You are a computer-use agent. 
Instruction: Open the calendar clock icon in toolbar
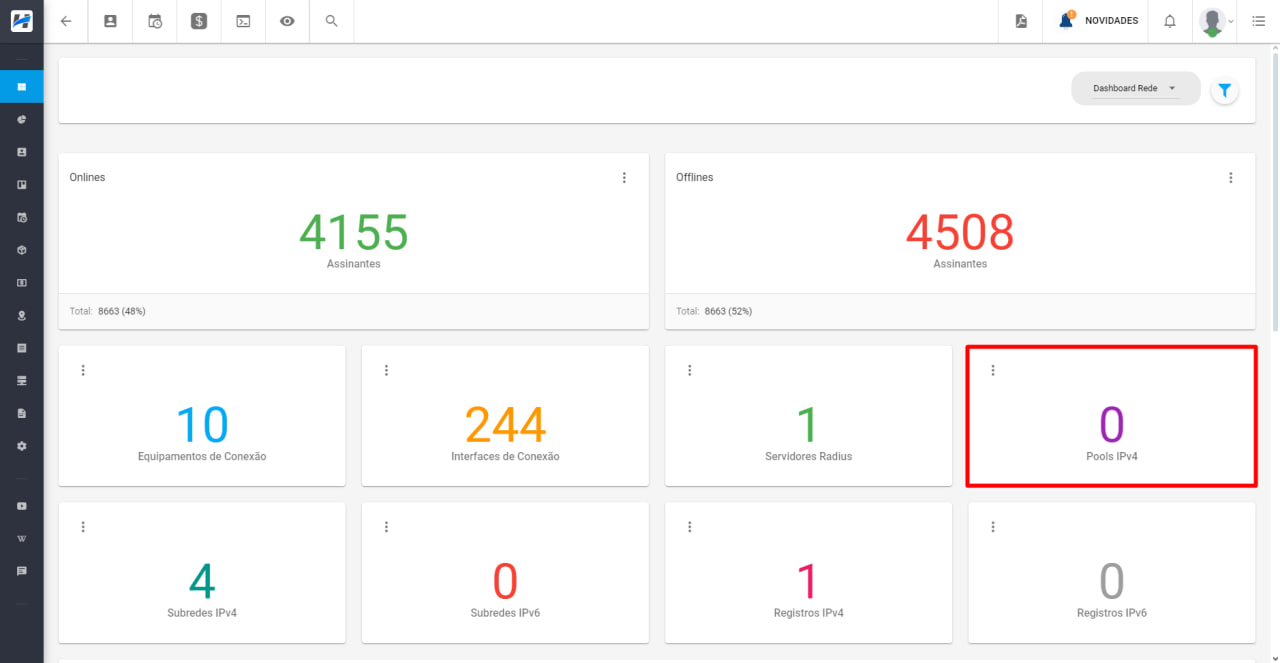coord(155,21)
